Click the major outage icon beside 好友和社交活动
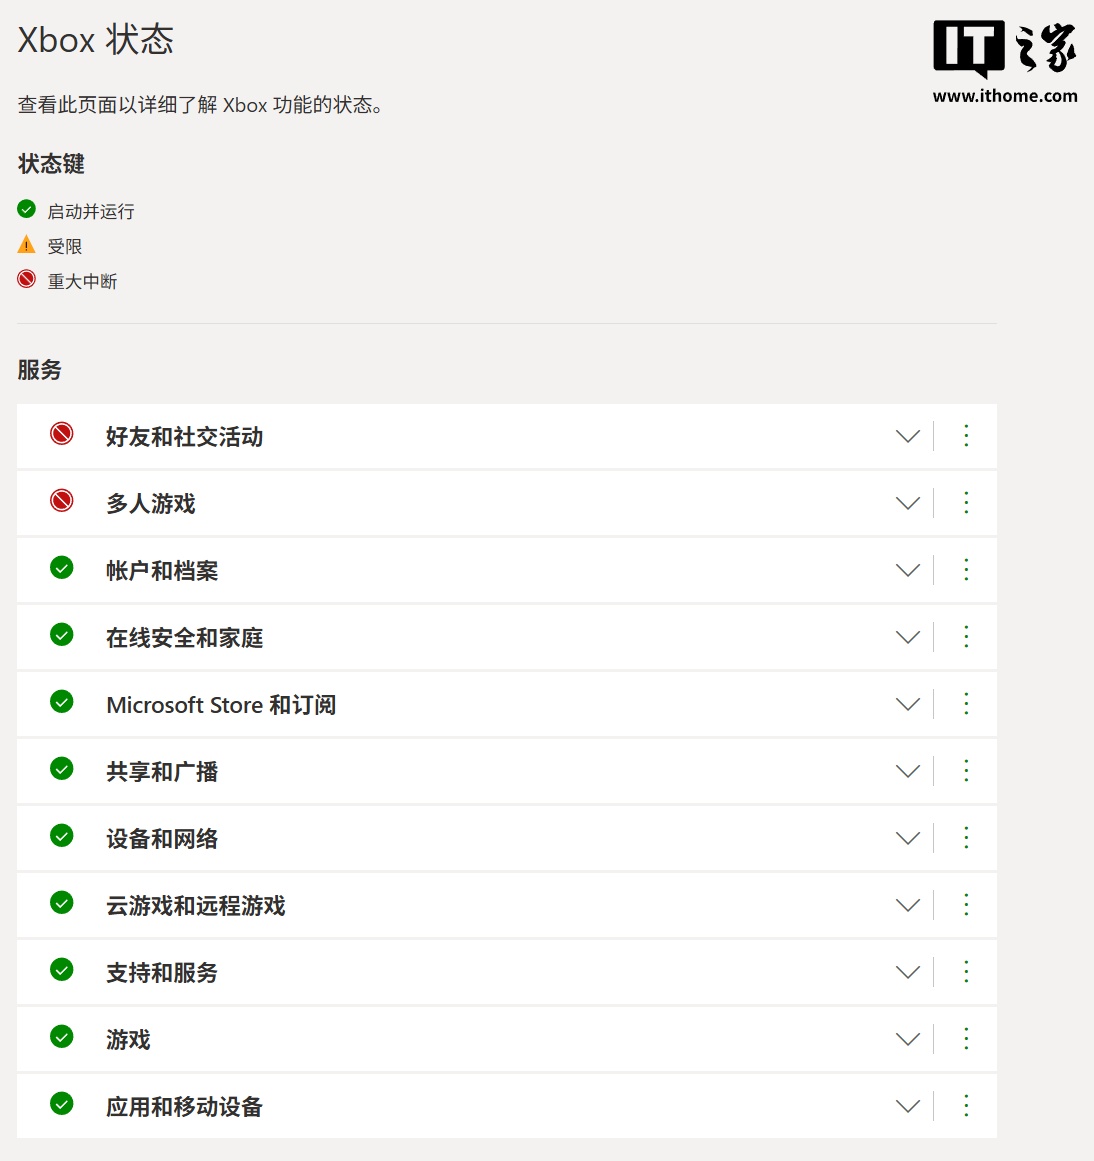The width and height of the screenshot is (1094, 1161). (62, 434)
